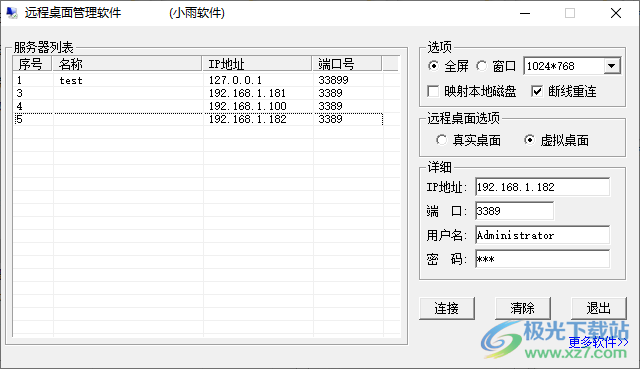Open the 1024*768 resolution dropdown arrow
This screenshot has height=369, width=640.
coord(611,66)
